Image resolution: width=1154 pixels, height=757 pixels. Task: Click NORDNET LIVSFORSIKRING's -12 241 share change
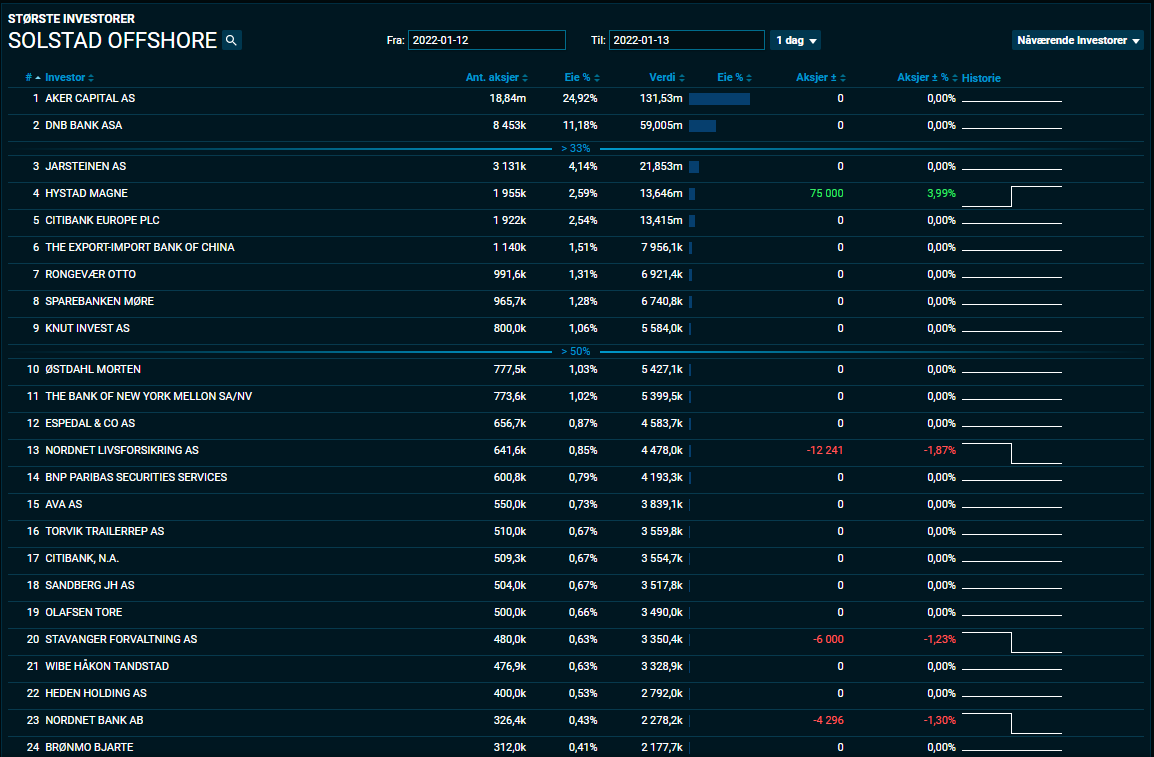[824, 450]
